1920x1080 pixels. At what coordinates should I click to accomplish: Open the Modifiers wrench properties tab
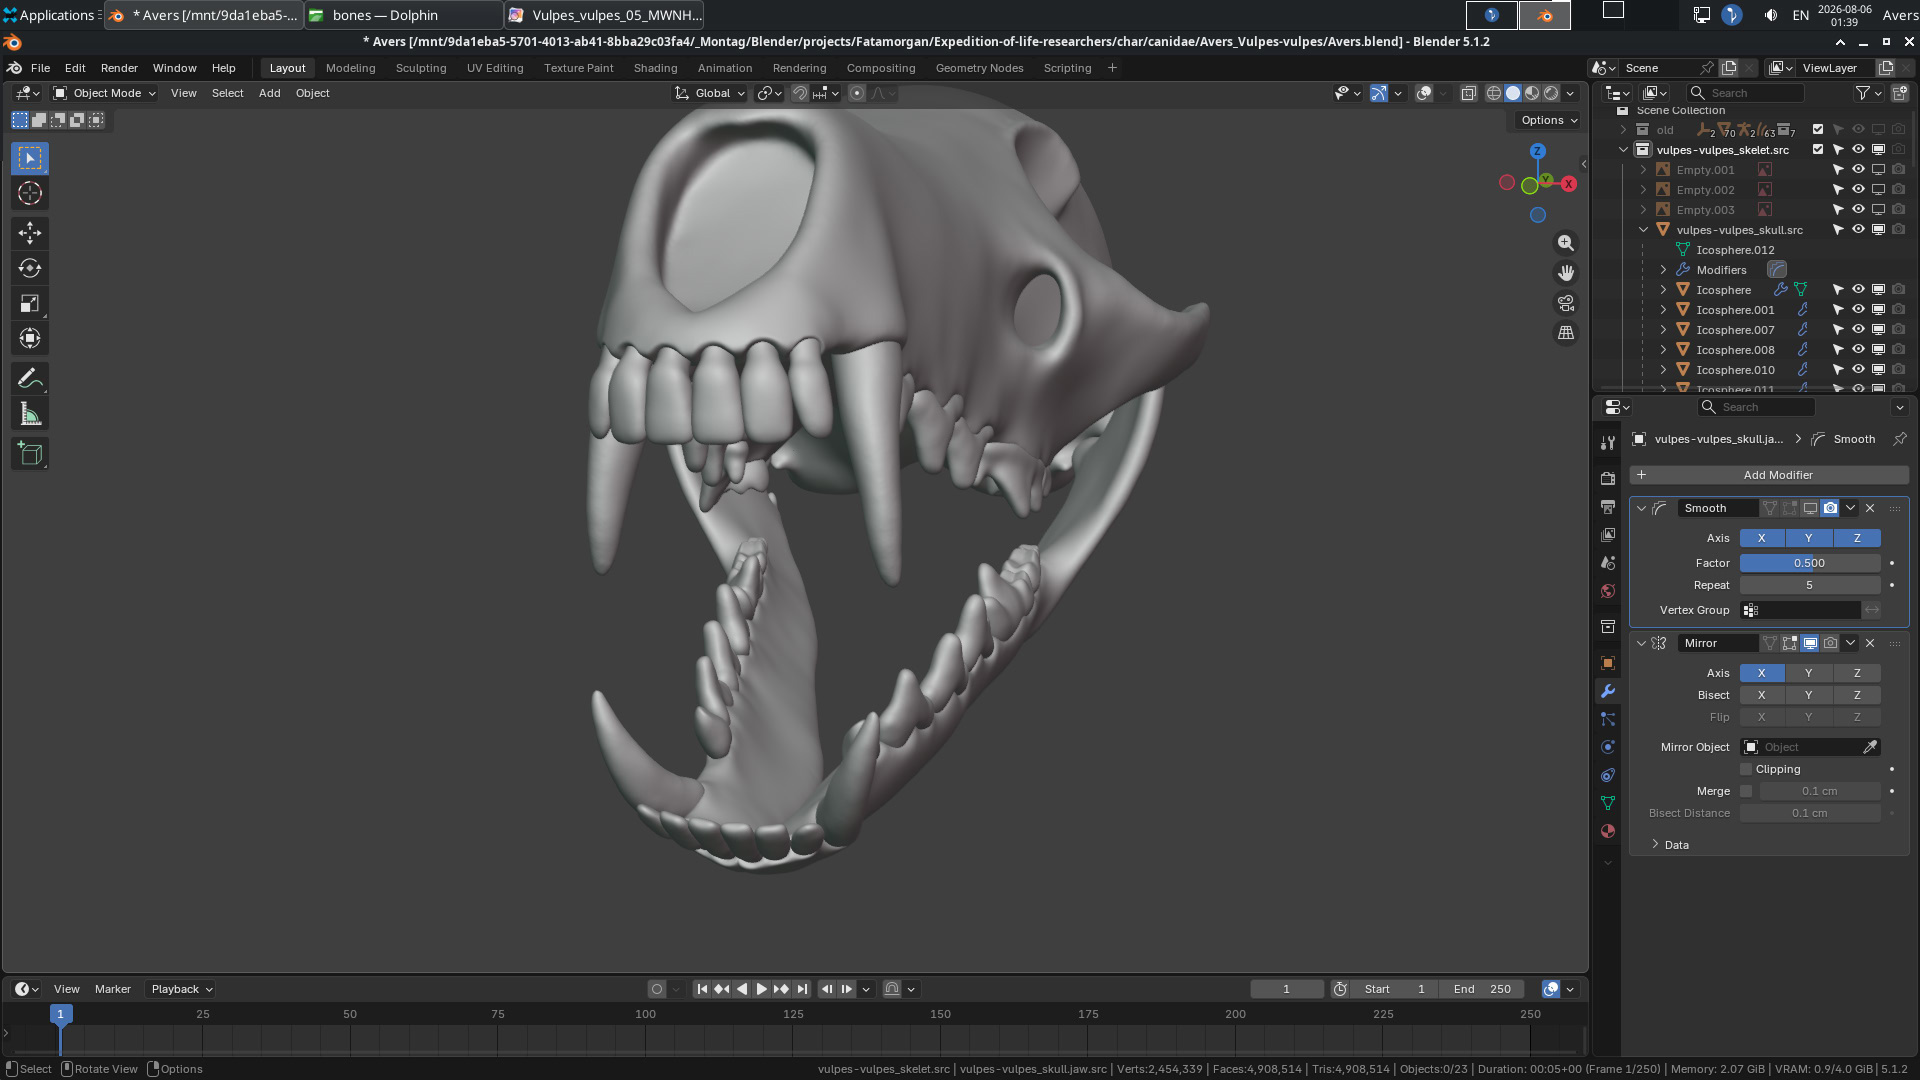pos(1608,691)
